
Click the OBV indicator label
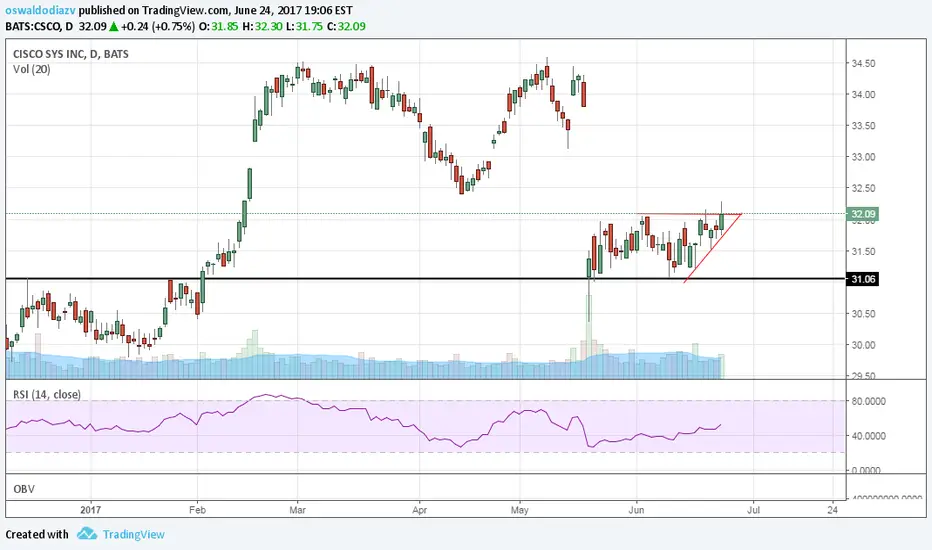tap(24, 489)
